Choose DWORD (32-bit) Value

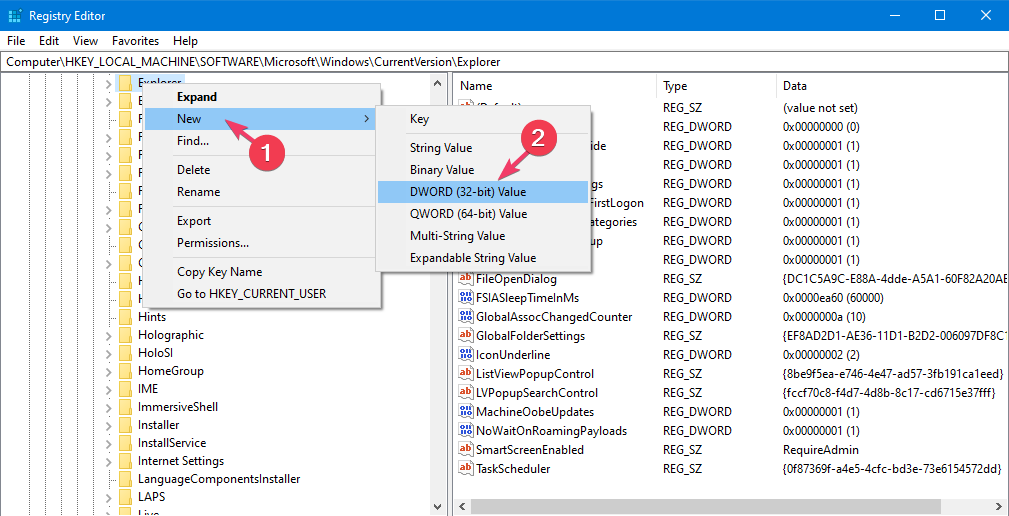coord(483,192)
